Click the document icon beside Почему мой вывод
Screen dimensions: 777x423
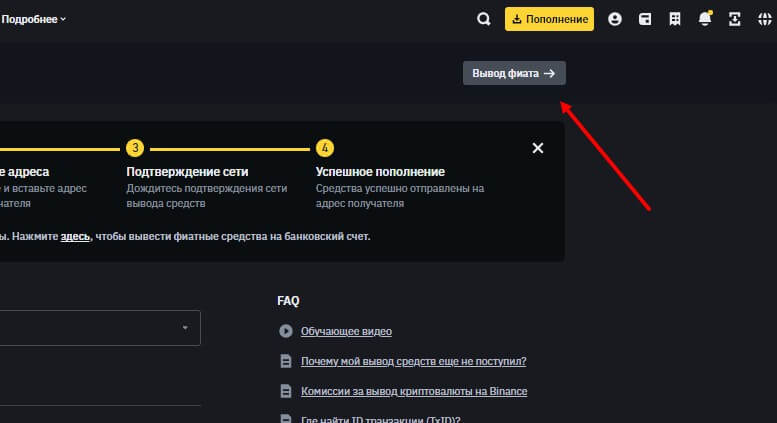coord(286,361)
